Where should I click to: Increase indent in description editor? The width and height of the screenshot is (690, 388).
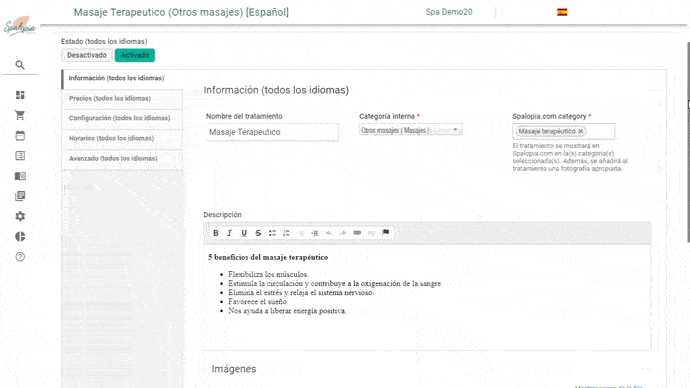(x=315, y=233)
